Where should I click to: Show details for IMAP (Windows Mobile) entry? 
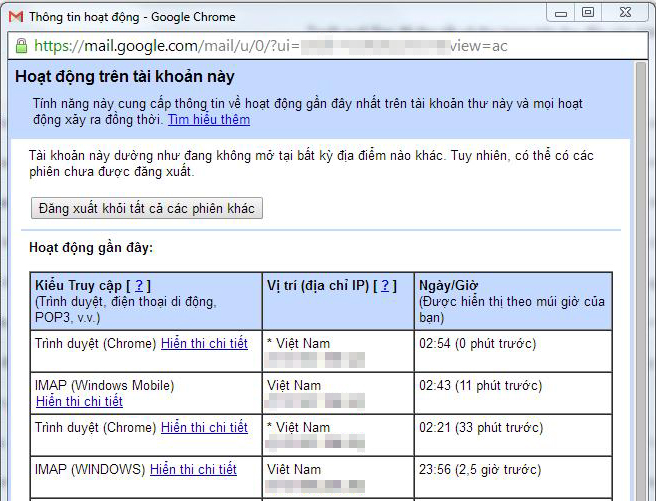click(79, 401)
